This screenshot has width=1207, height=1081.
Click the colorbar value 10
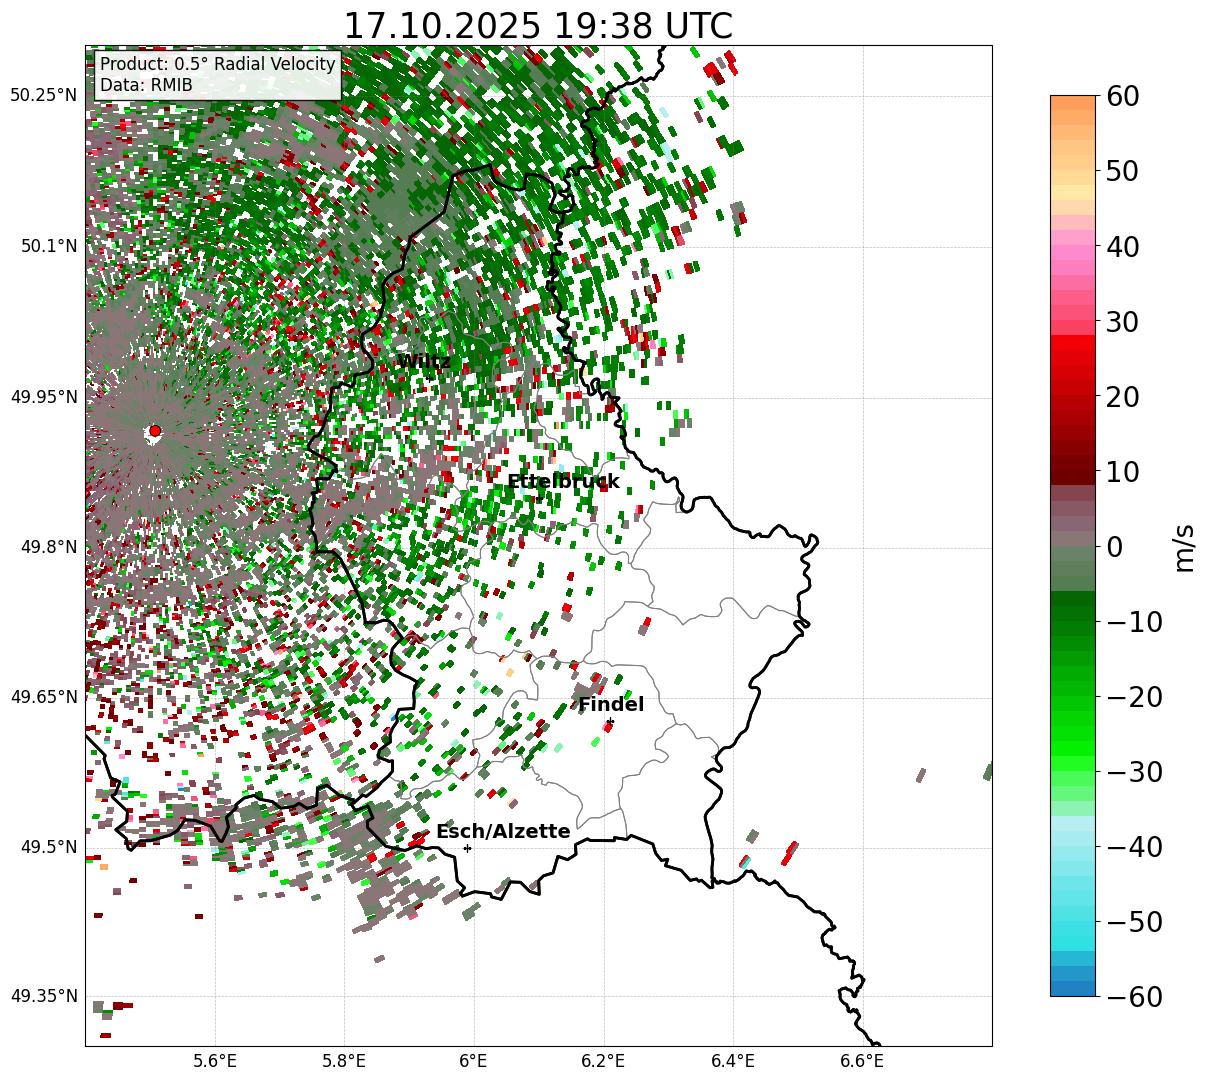point(1121,471)
